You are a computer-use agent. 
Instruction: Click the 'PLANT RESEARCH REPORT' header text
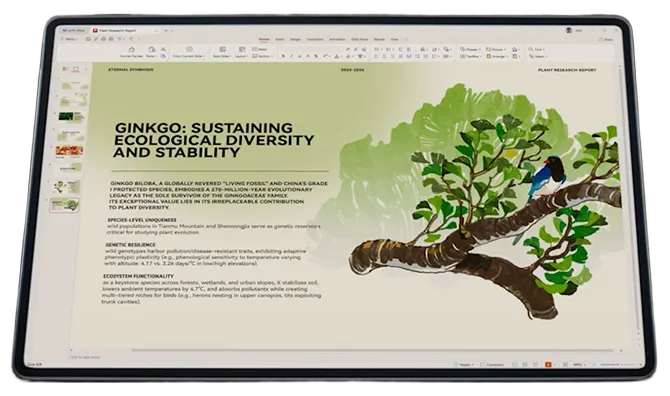pos(567,70)
